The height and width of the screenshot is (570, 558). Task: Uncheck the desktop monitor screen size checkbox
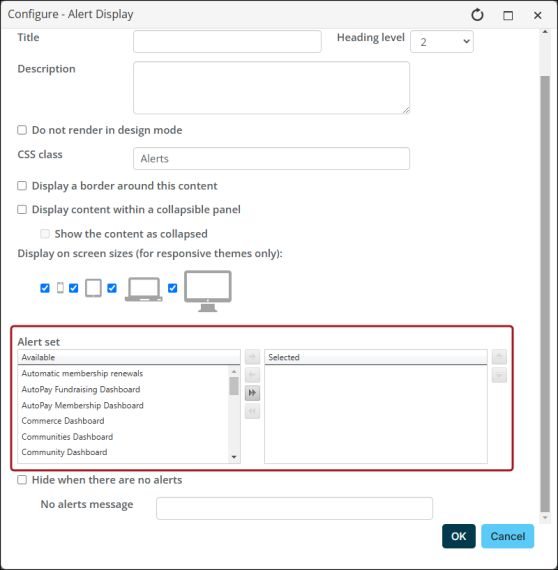173,288
